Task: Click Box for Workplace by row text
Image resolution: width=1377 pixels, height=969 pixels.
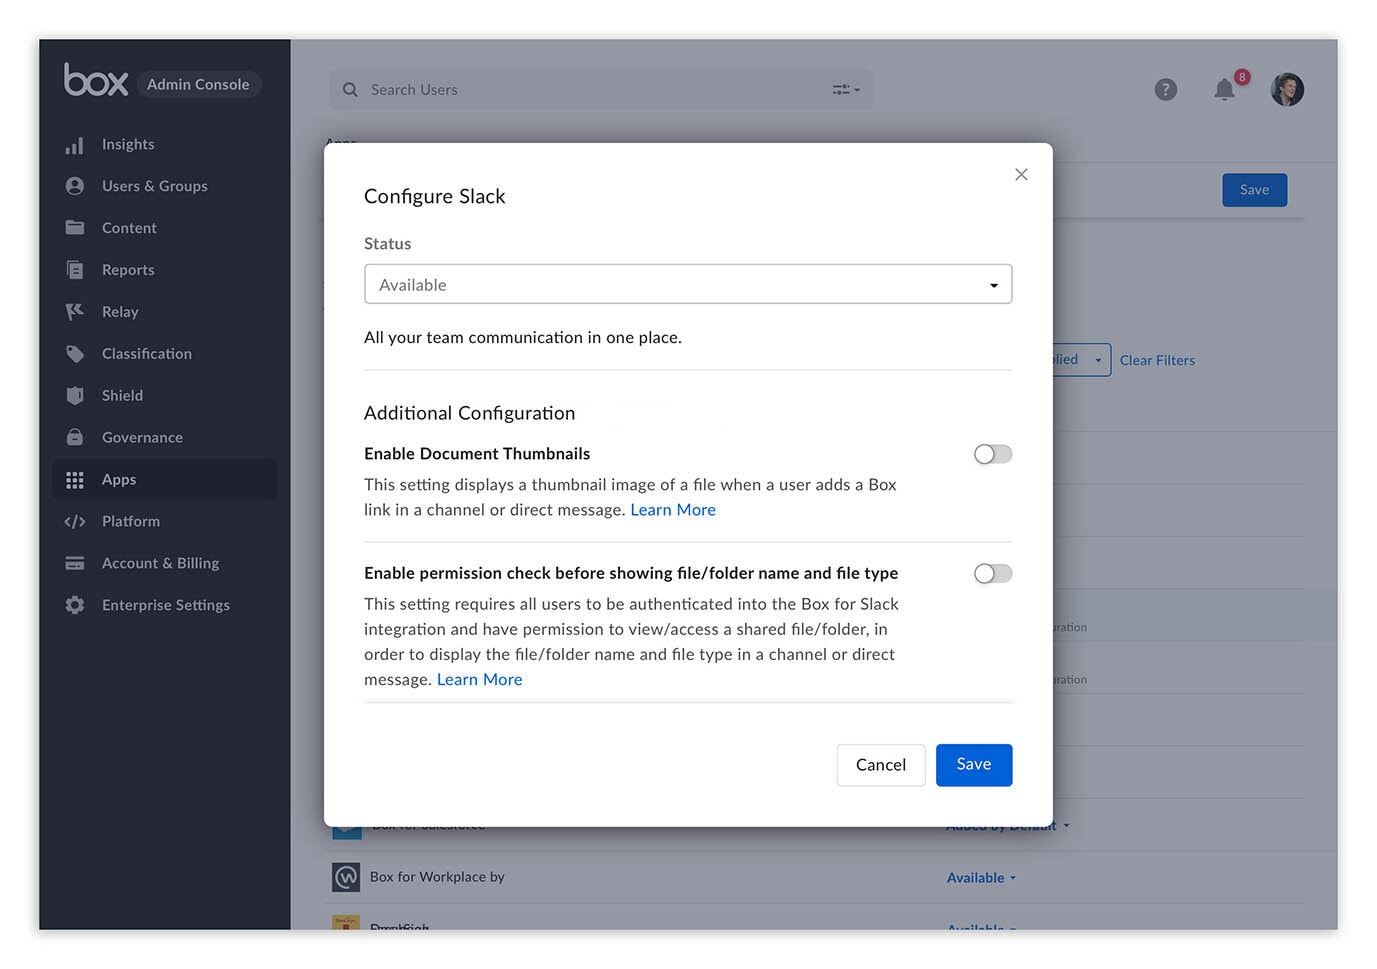Action: pos(437,877)
